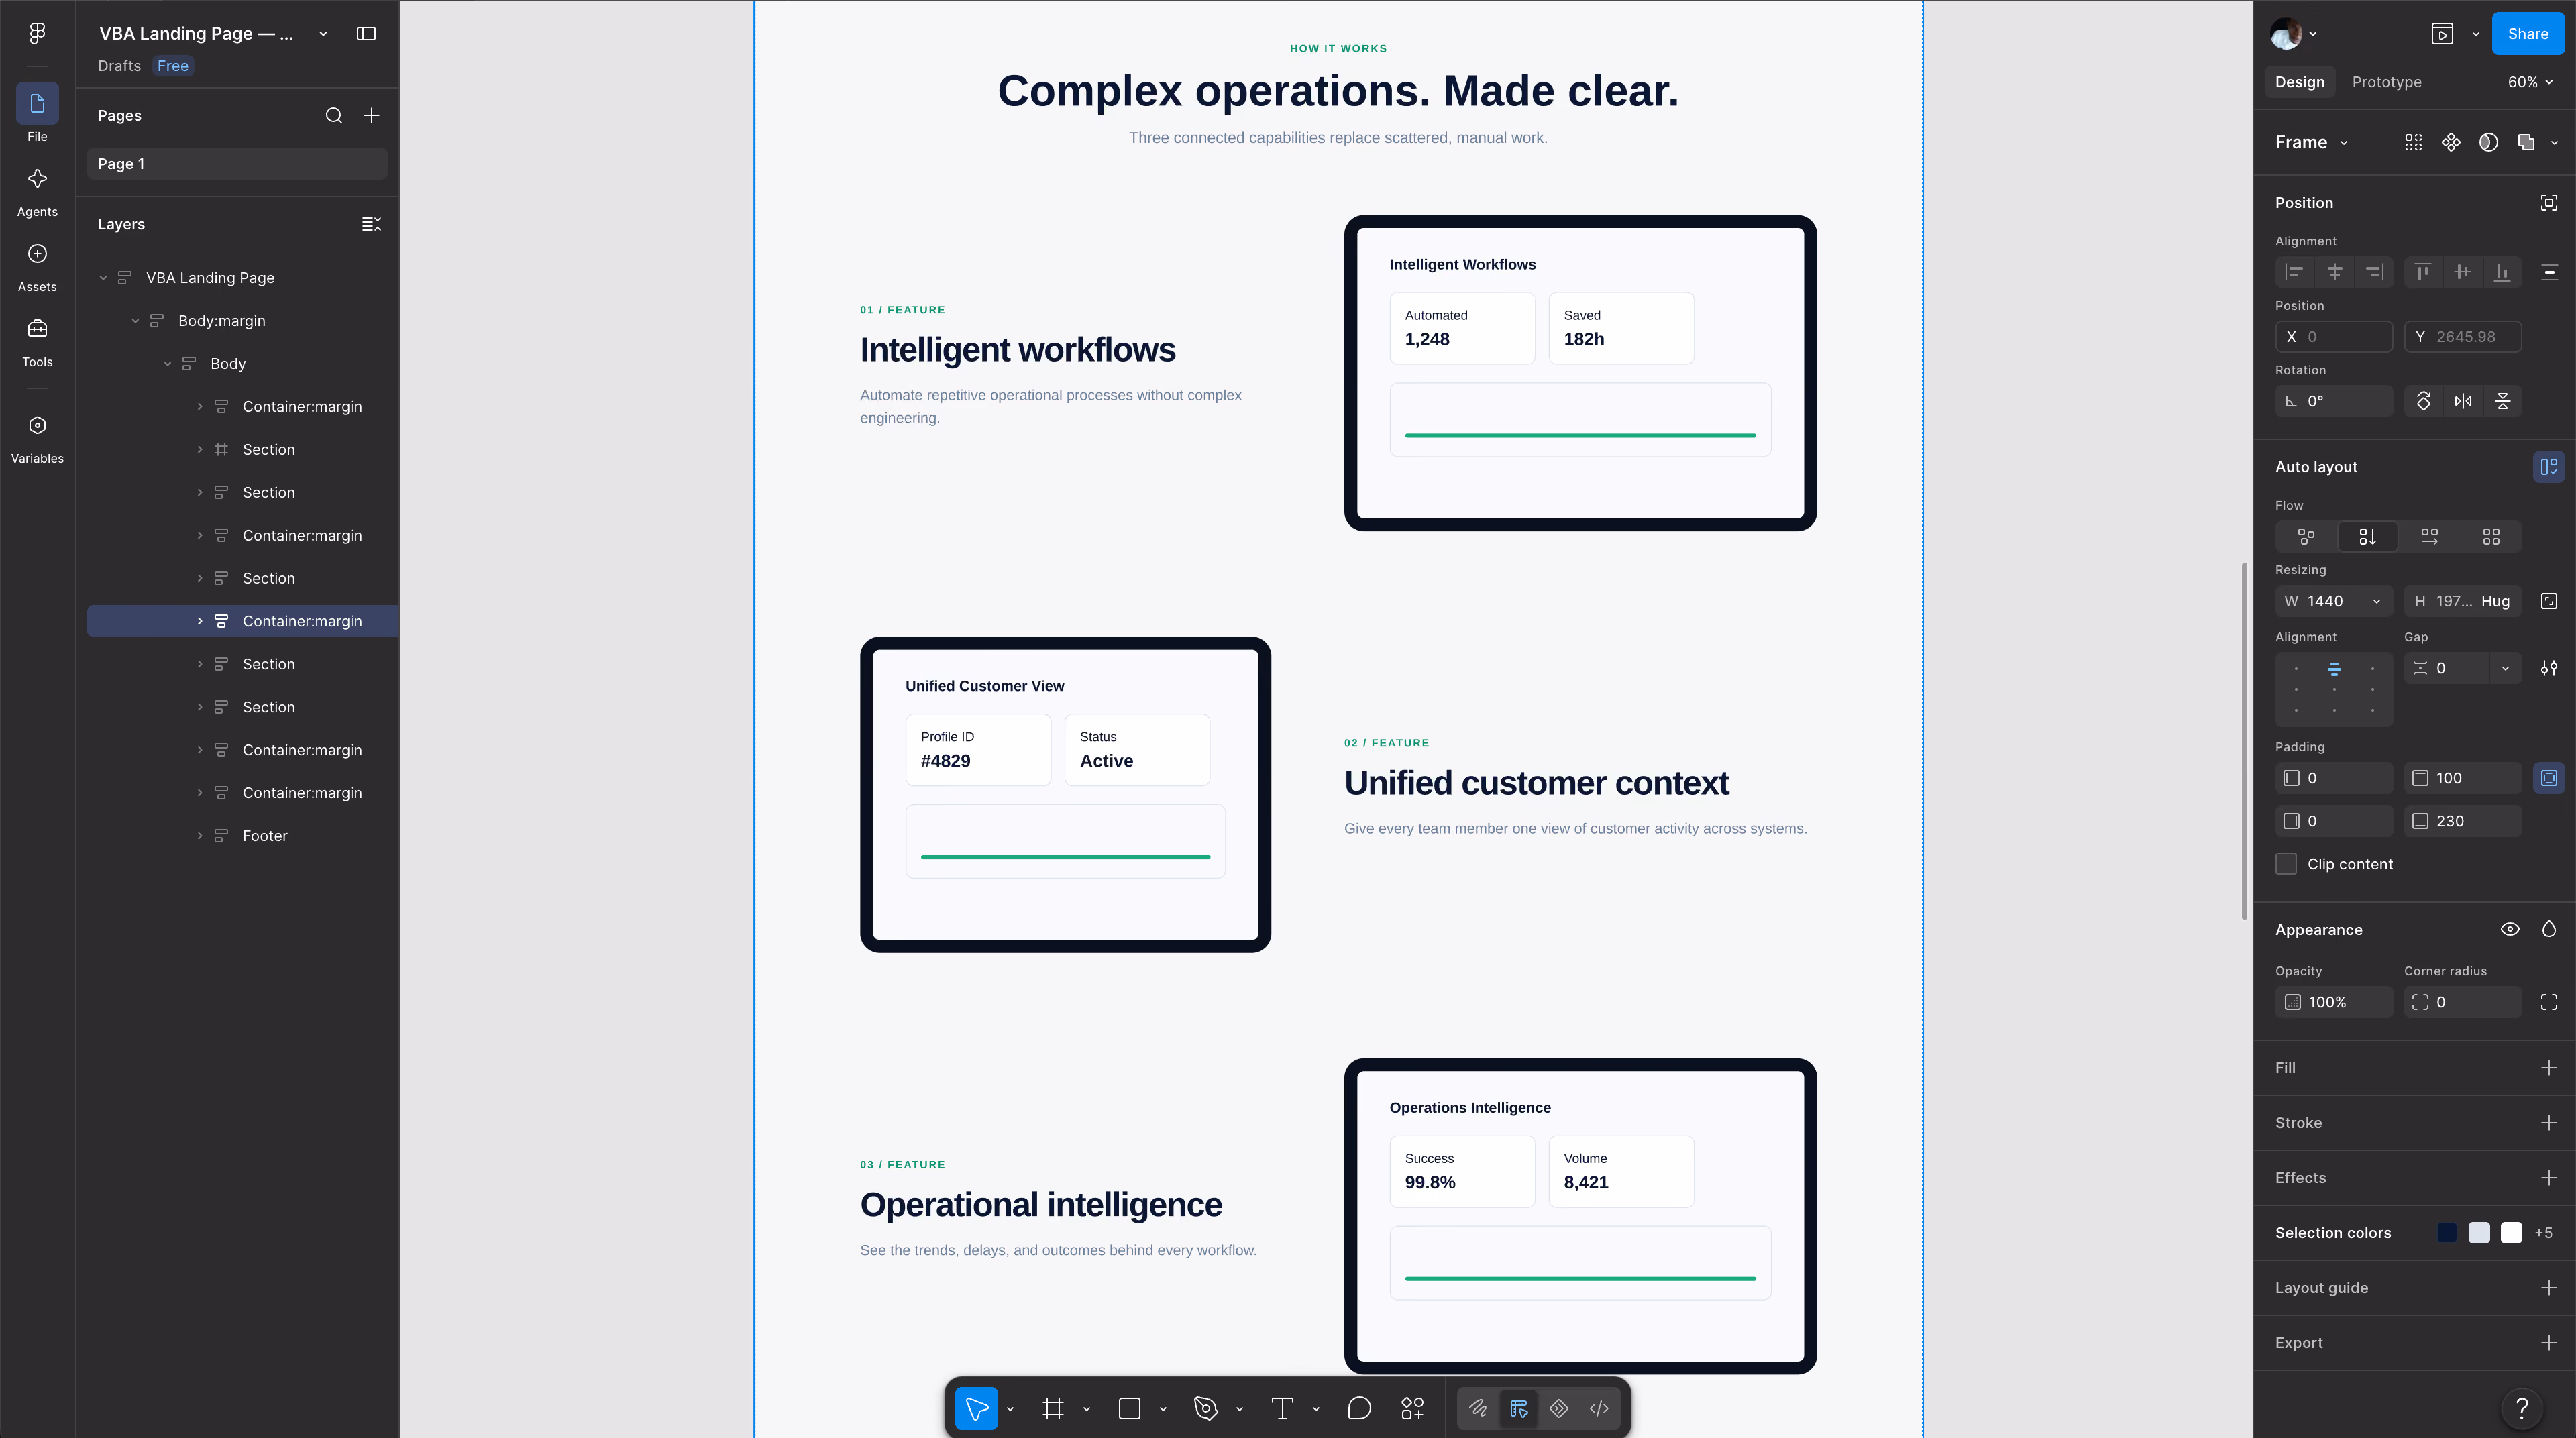
Task: Expand the Footer layer
Action: tap(200, 836)
